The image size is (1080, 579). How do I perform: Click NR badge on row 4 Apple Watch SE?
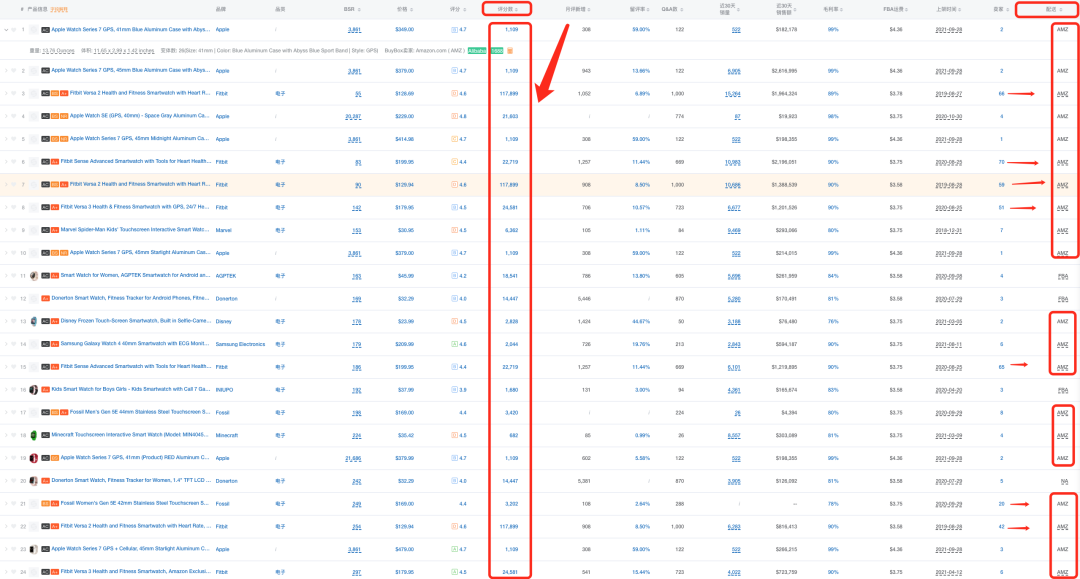click(63, 116)
